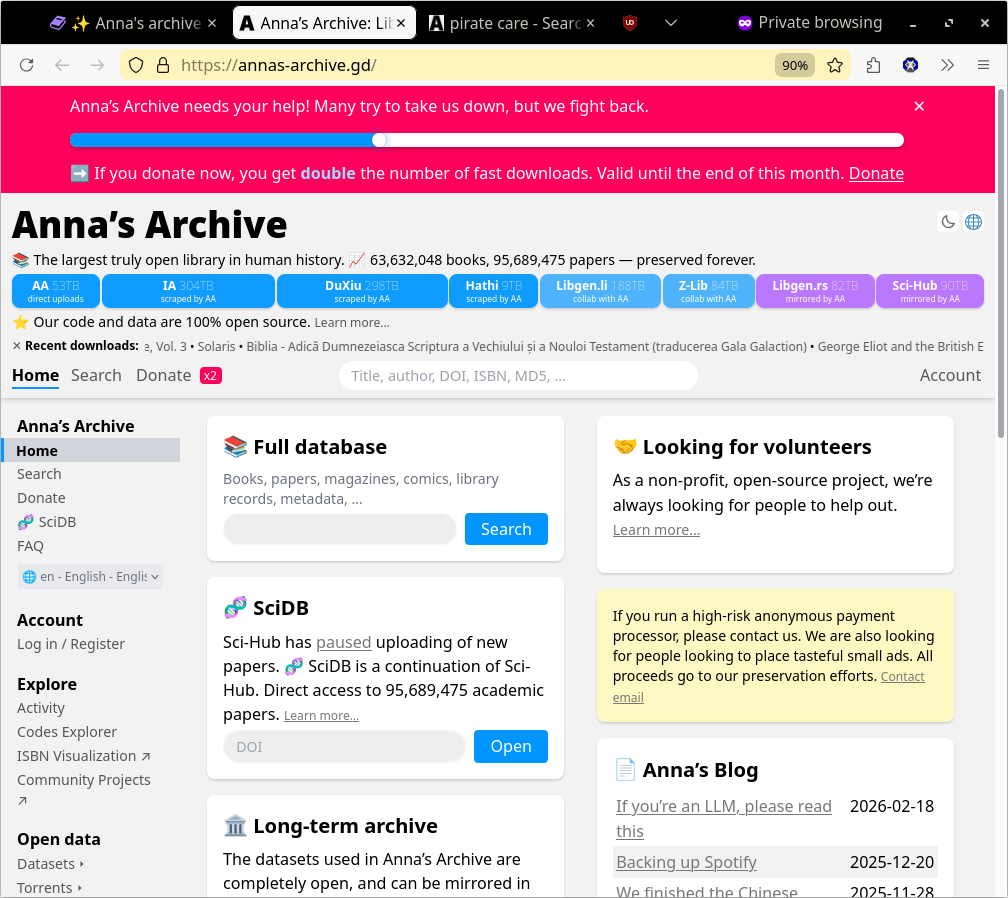Dismiss the pink donation banner
This screenshot has width=1008, height=898.
919,106
